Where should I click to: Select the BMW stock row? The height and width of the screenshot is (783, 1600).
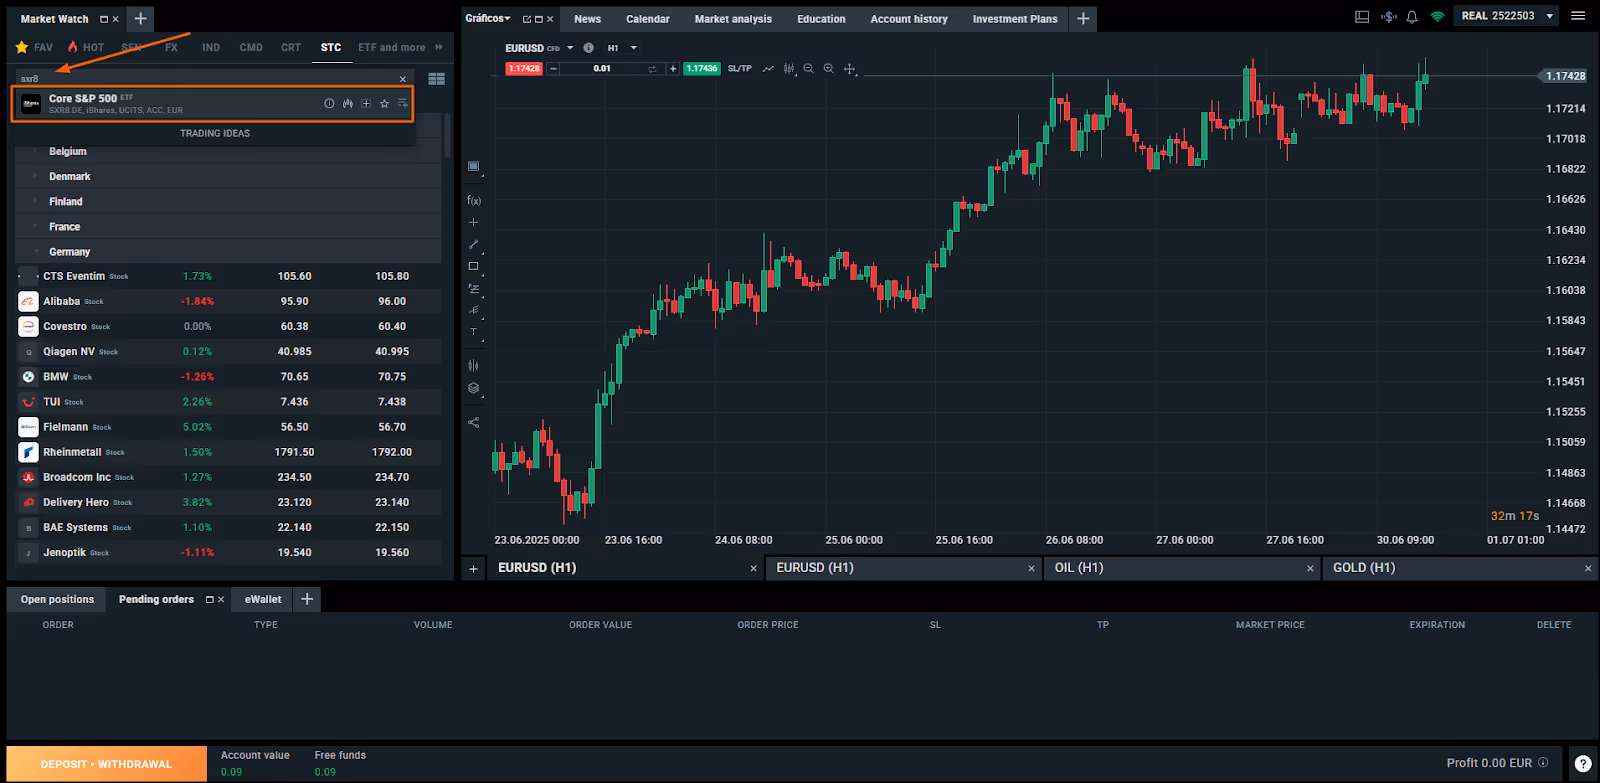click(228, 377)
